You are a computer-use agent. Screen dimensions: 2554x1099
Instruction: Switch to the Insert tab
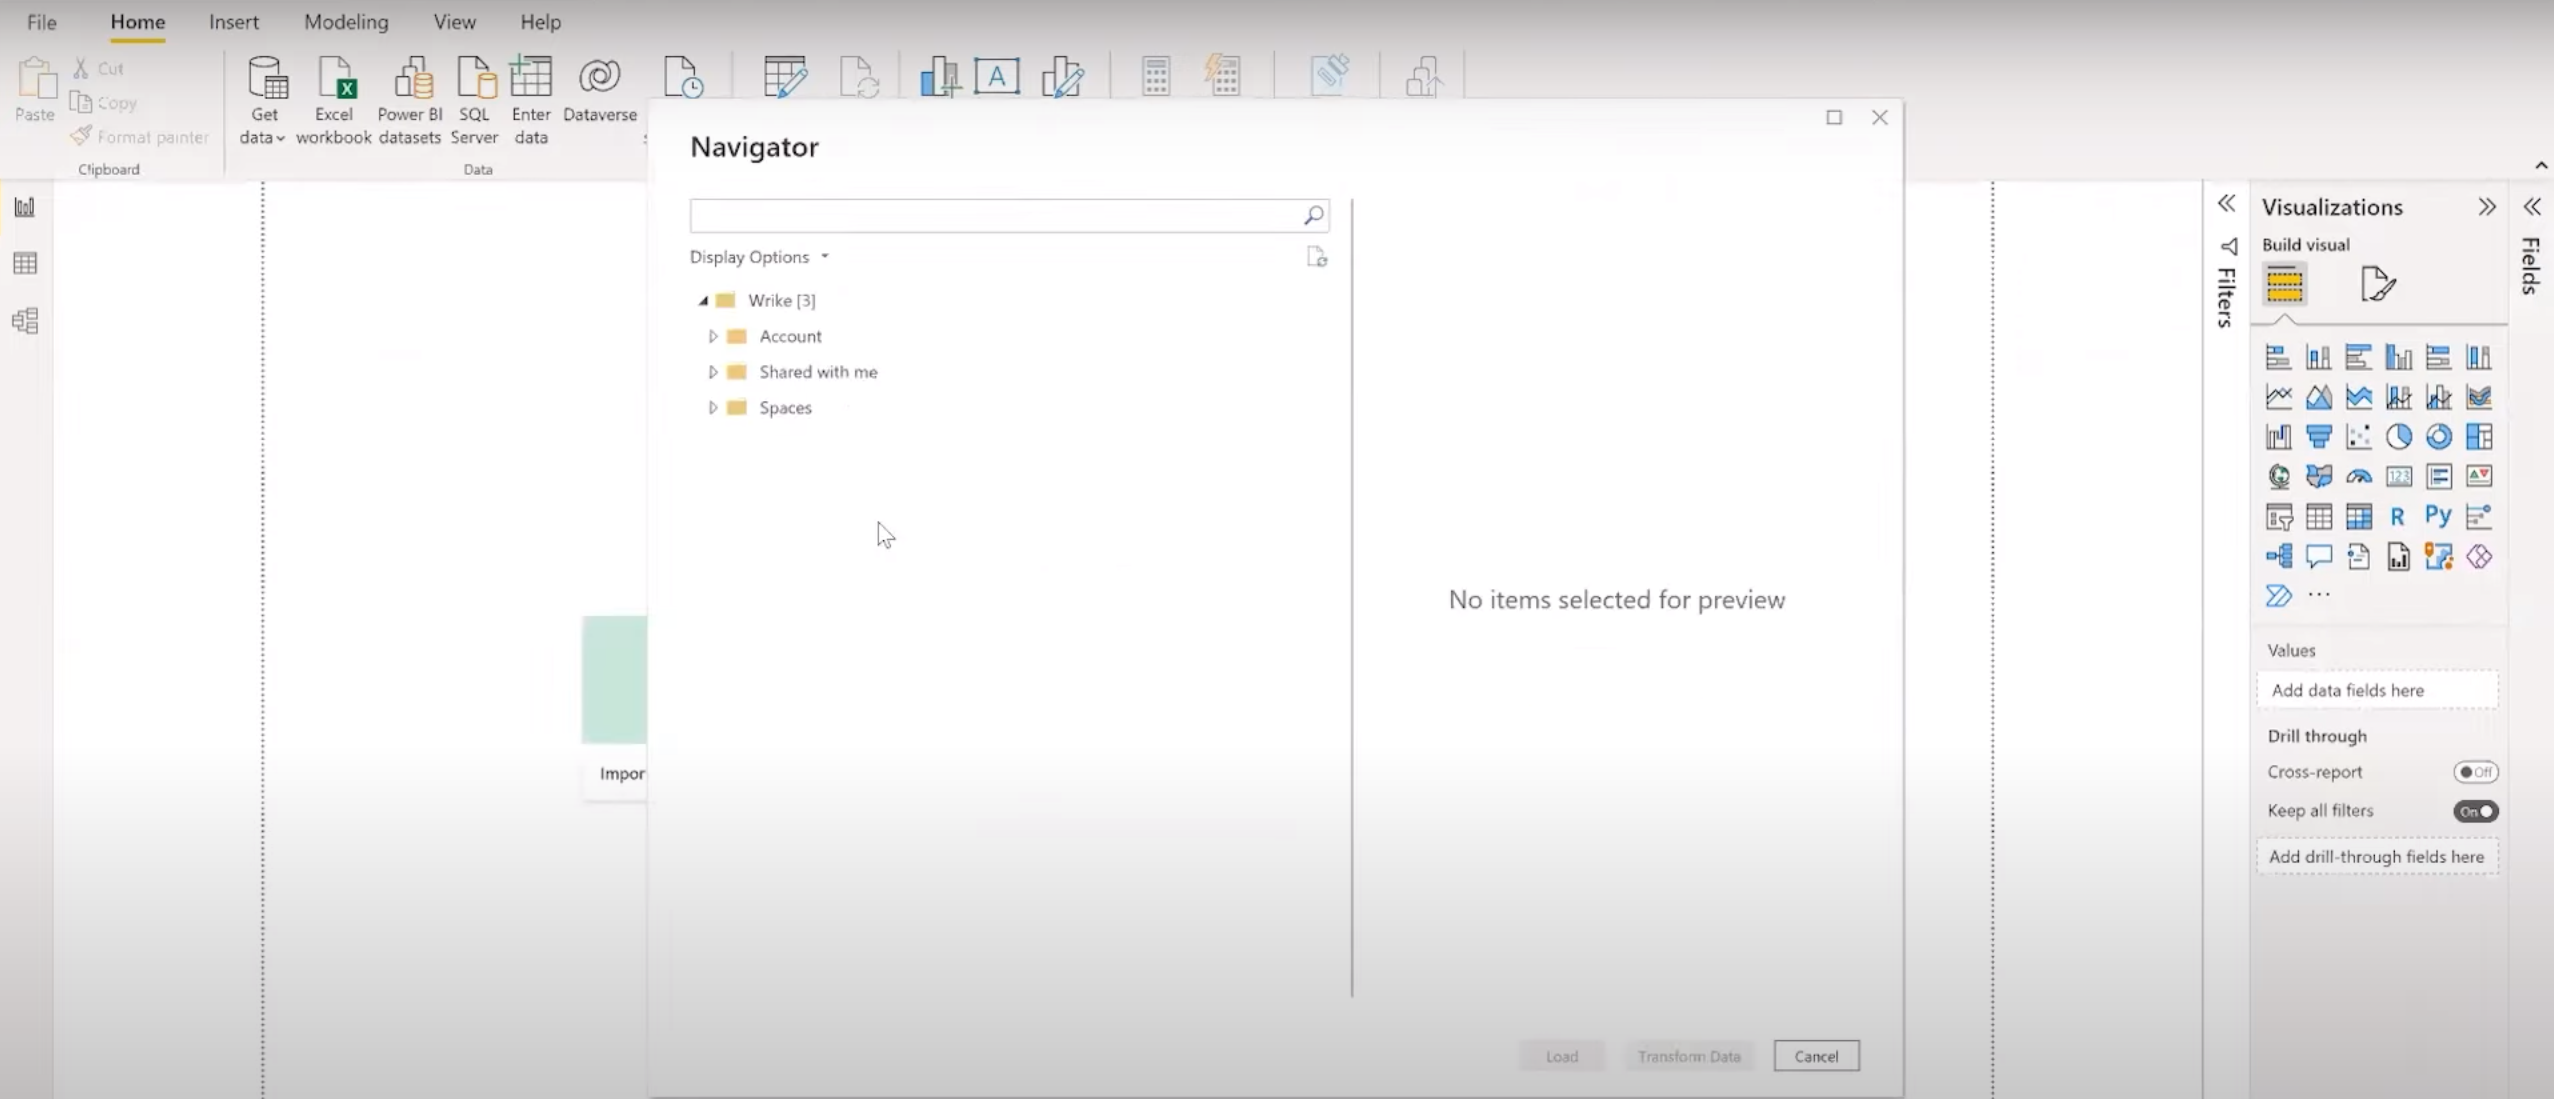(x=233, y=22)
